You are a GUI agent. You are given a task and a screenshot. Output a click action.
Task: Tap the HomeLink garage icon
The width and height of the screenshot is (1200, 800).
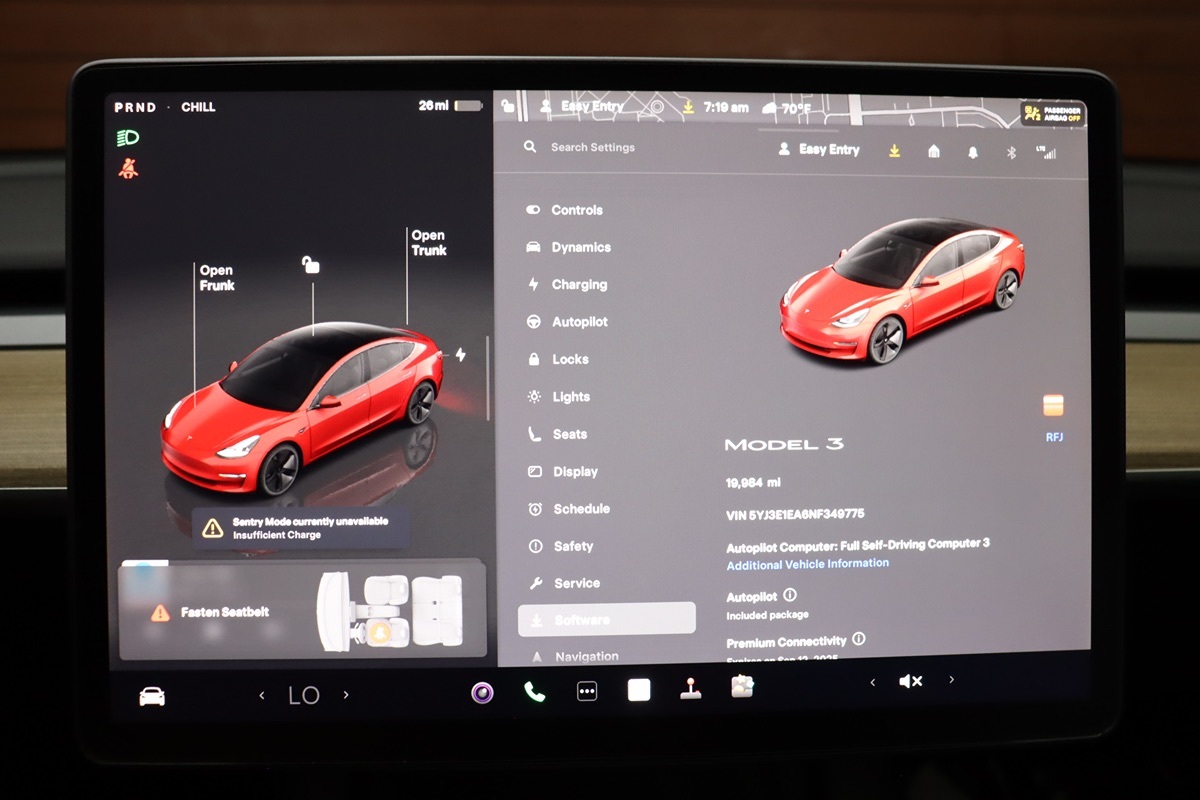tap(933, 151)
